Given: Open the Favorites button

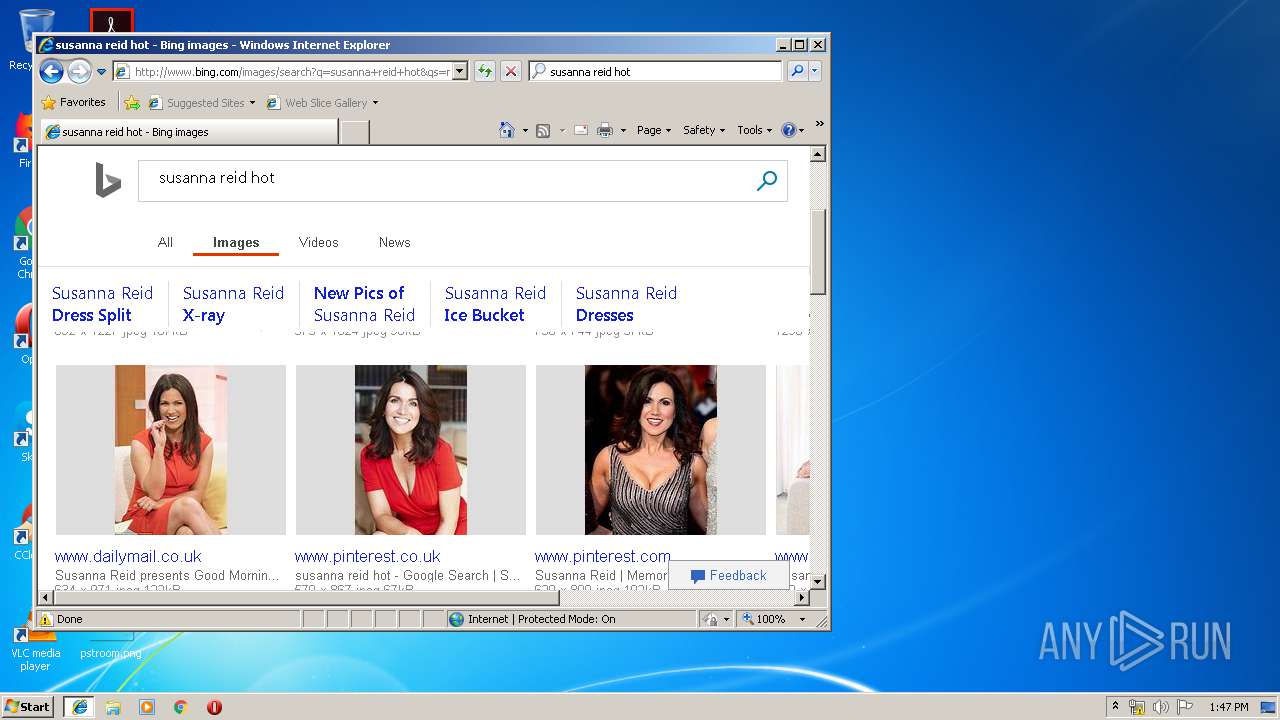Looking at the screenshot, I should [x=73, y=102].
